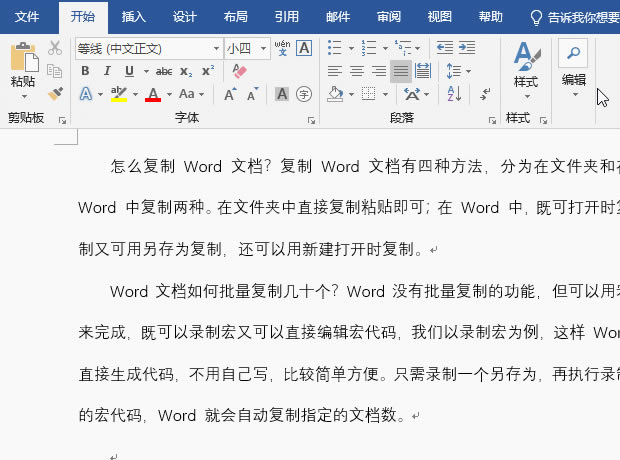620x460 pixels.
Task: Toggle italic formatting
Action: point(107,71)
